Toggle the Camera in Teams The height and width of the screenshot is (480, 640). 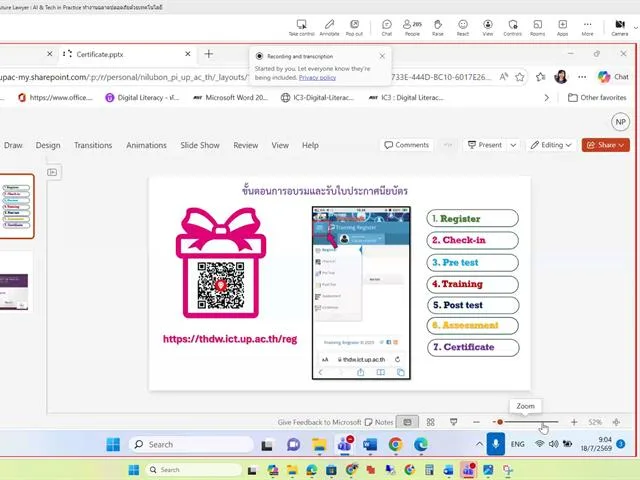pos(620,28)
